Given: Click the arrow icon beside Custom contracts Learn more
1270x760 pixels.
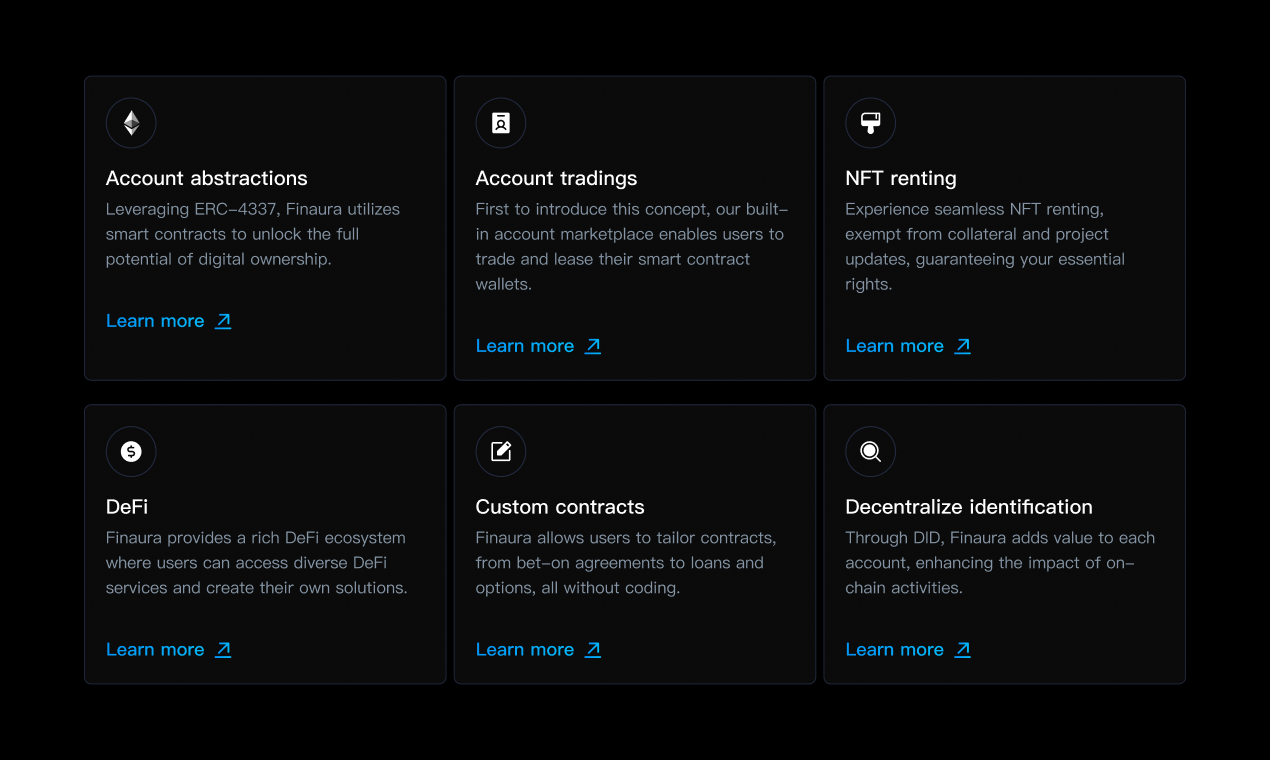Looking at the screenshot, I should point(593,650).
